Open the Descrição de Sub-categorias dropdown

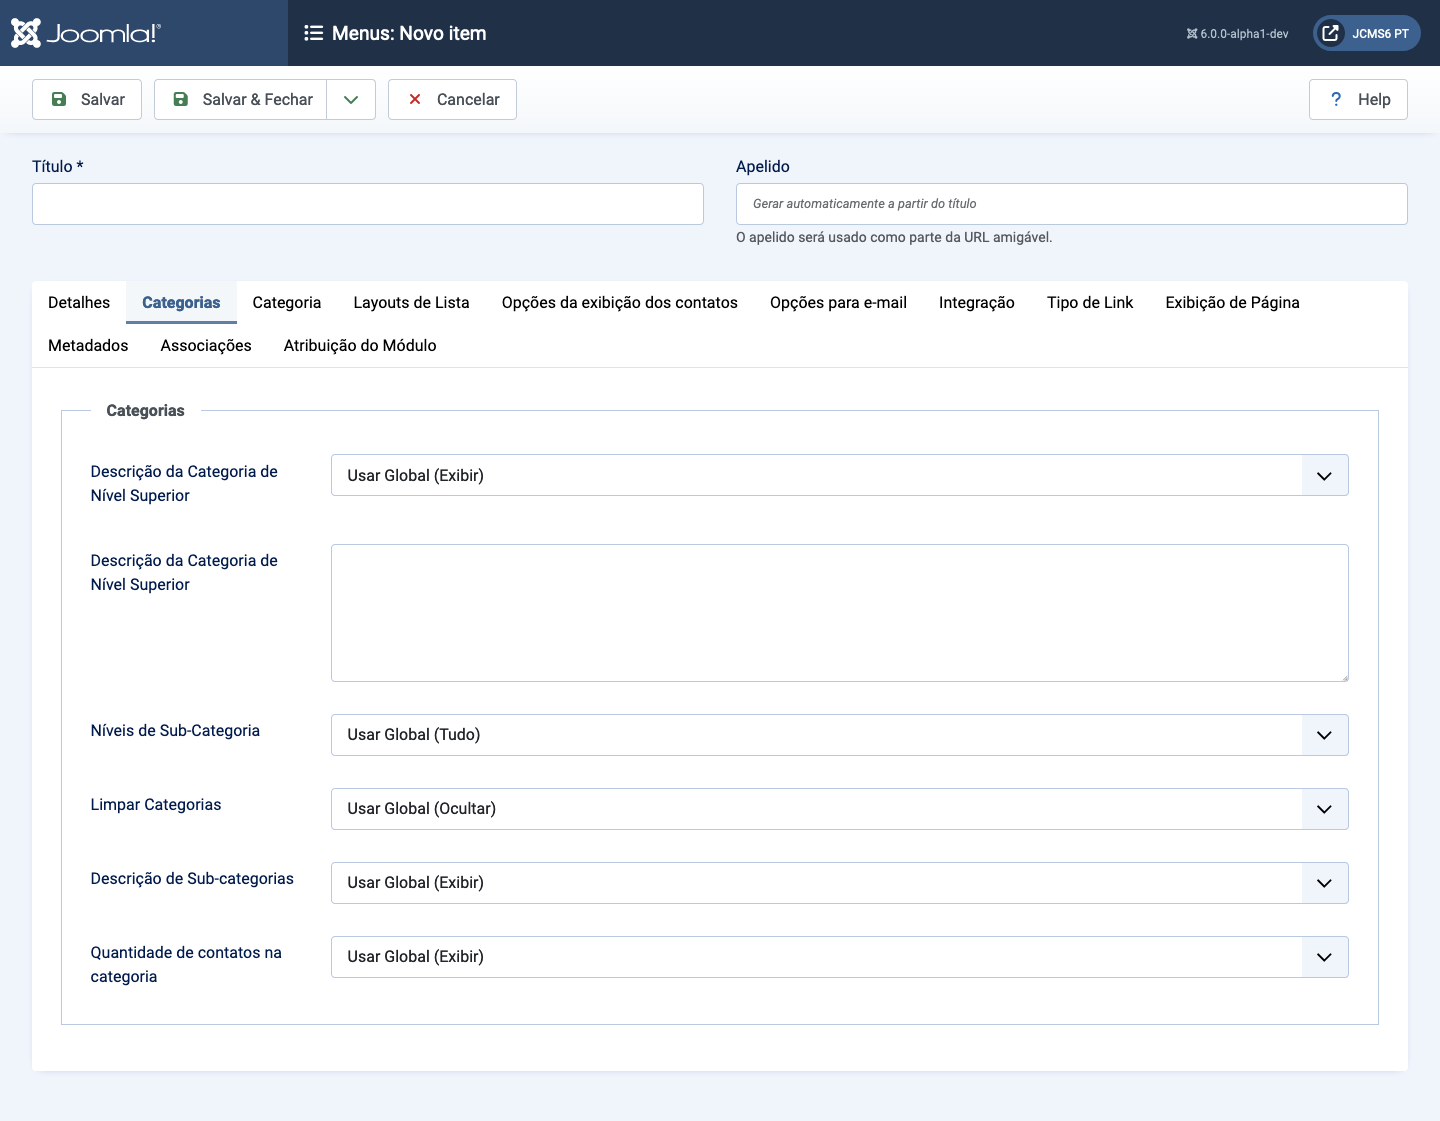[x=840, y=883]
